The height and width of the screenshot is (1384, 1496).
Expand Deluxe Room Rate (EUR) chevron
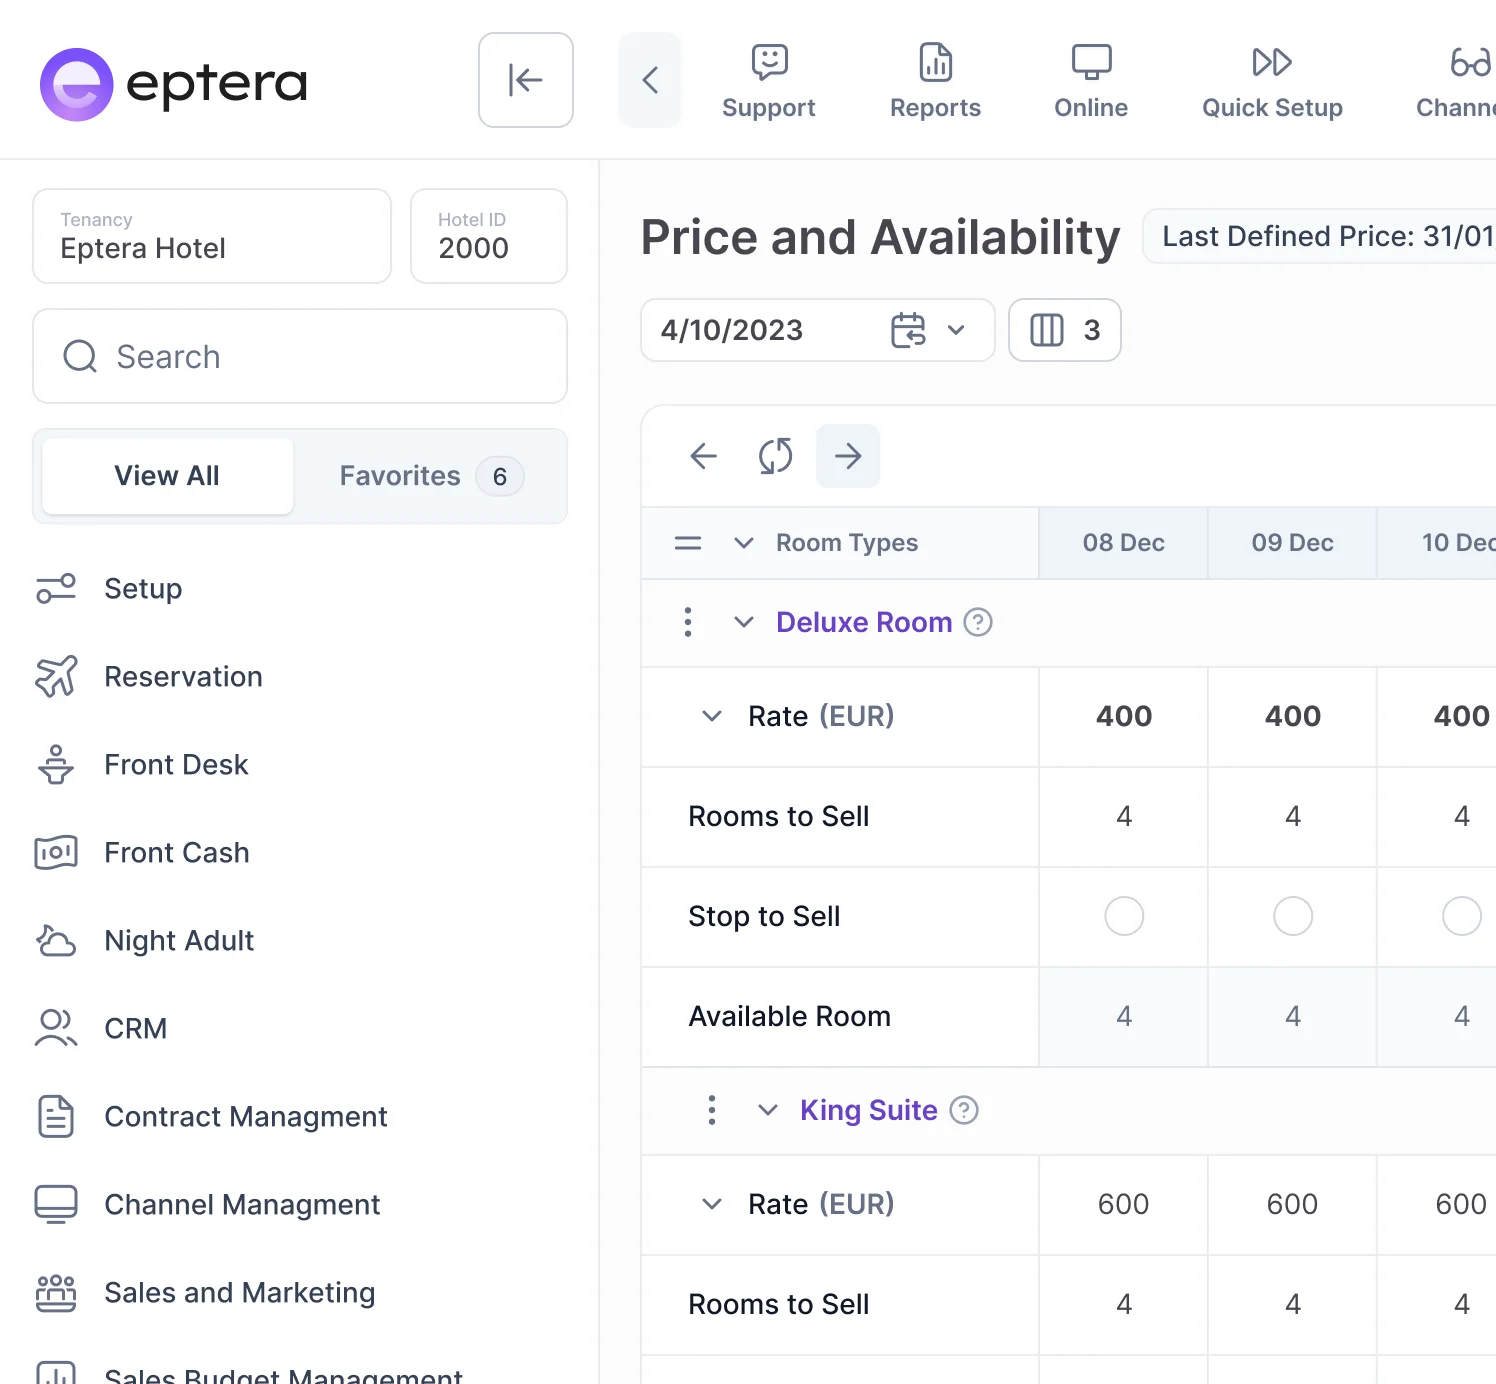712,716
